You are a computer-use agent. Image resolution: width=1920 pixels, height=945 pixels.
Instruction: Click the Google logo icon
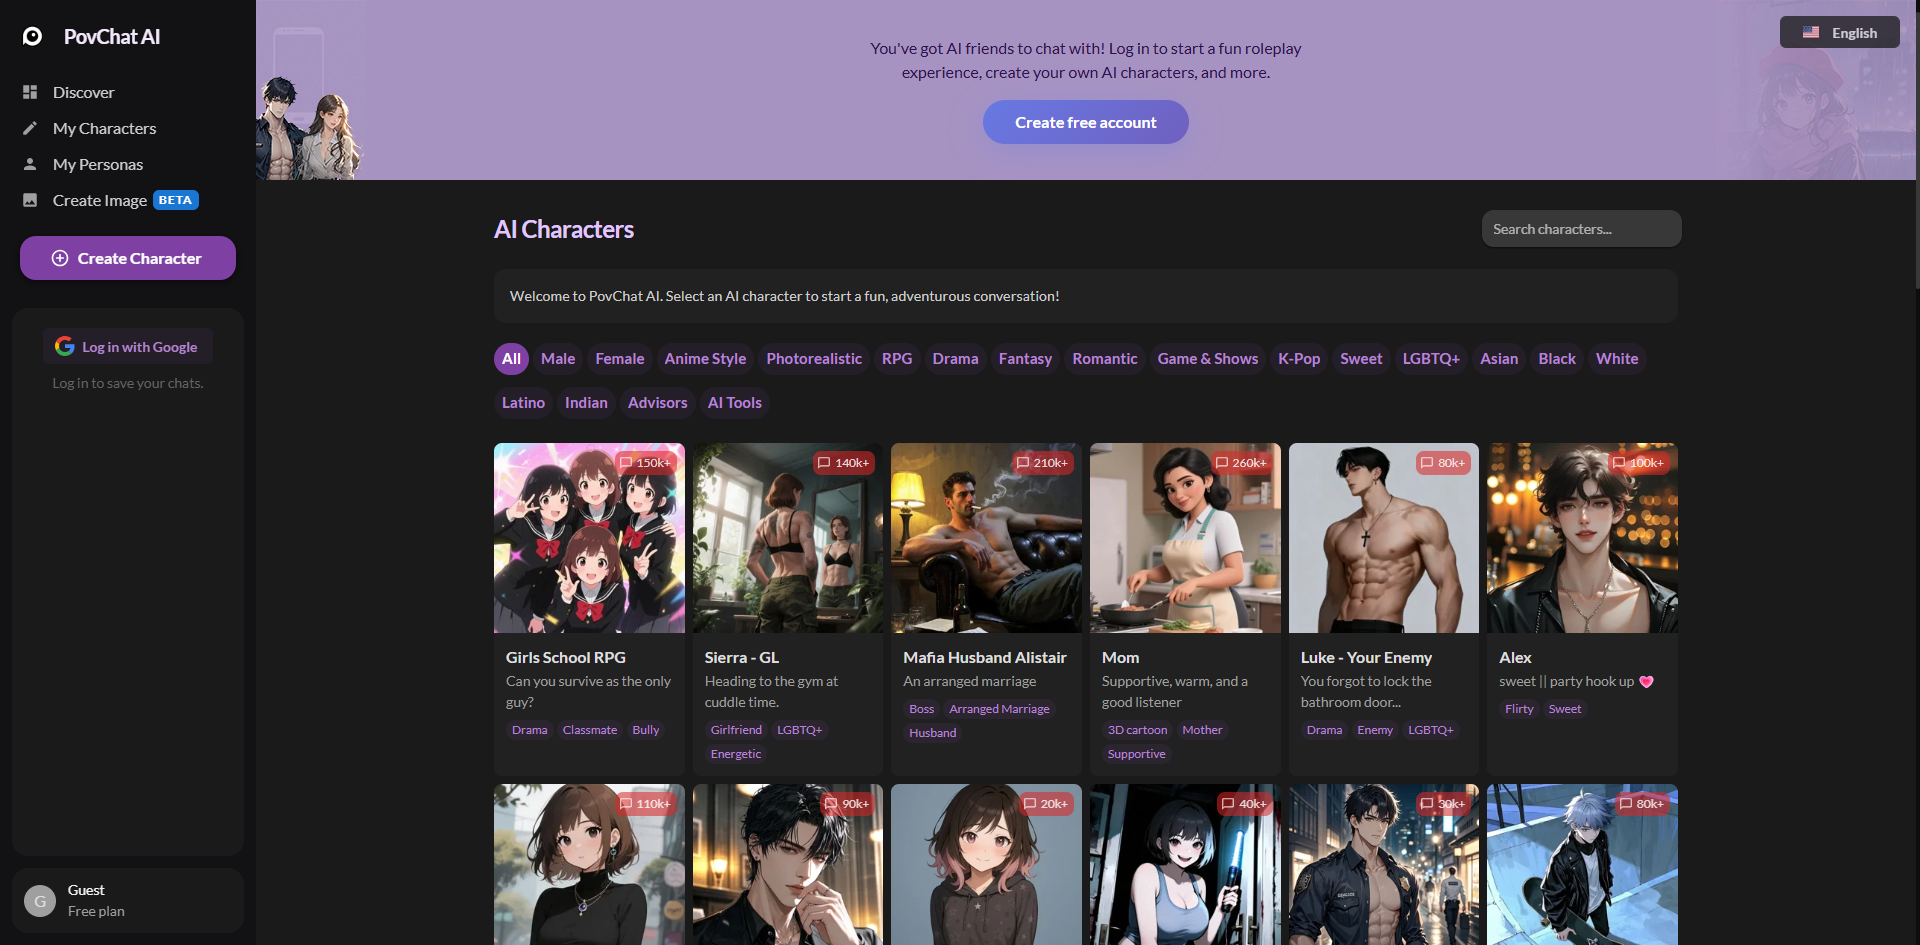(x=65, y=346)
